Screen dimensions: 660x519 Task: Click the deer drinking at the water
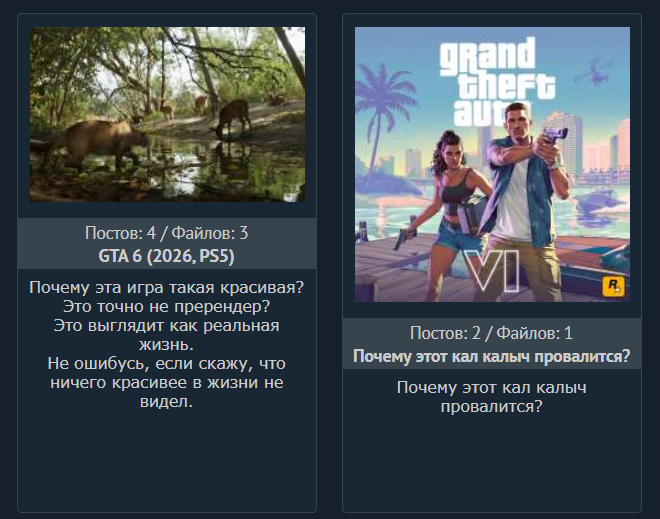[x=232, y=118]
